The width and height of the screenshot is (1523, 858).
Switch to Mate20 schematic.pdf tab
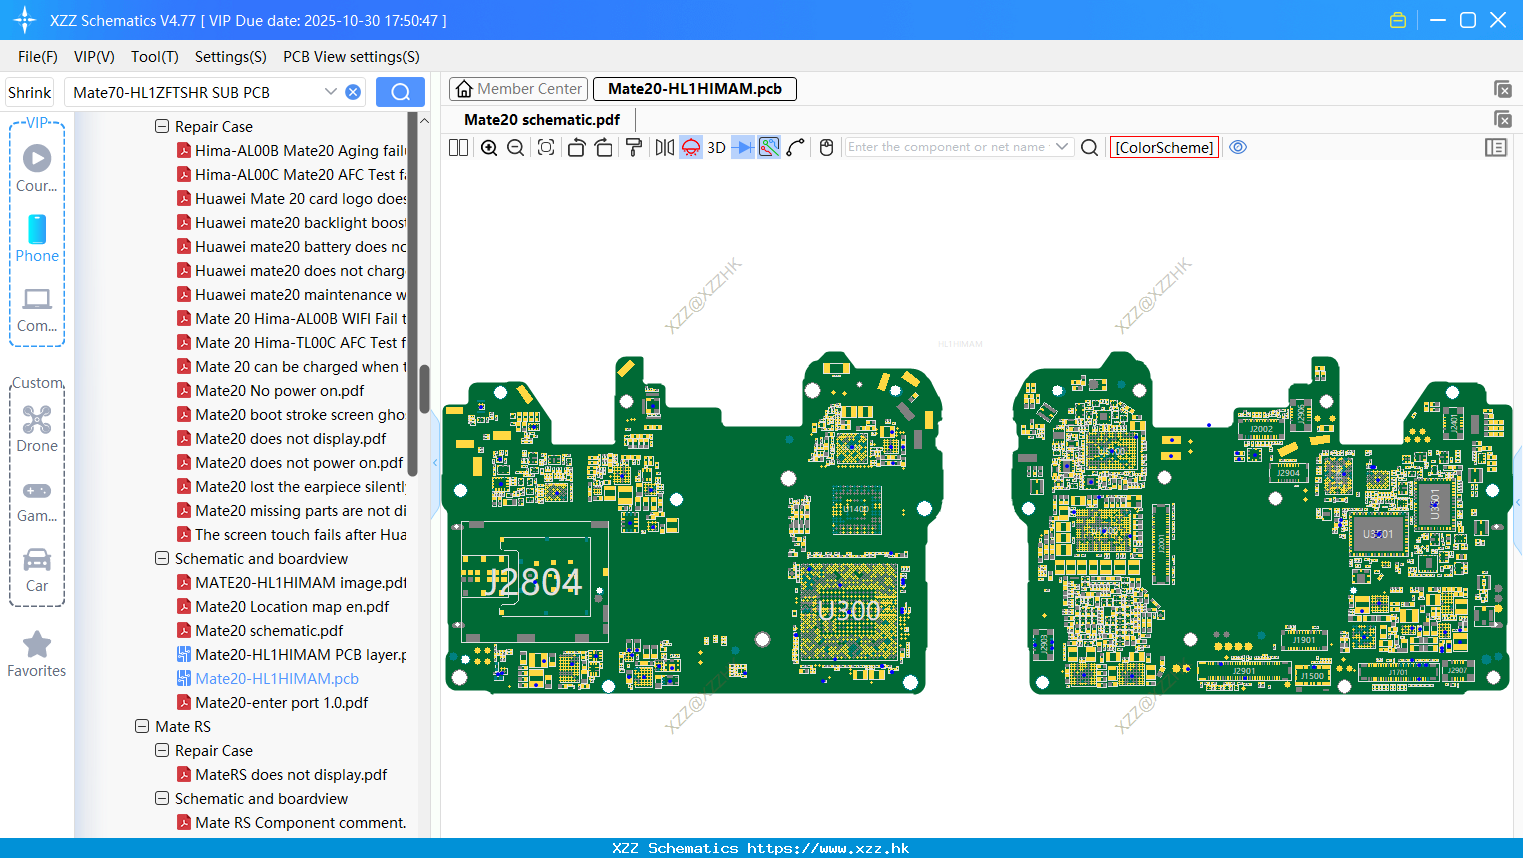click(x=542, y=120)
